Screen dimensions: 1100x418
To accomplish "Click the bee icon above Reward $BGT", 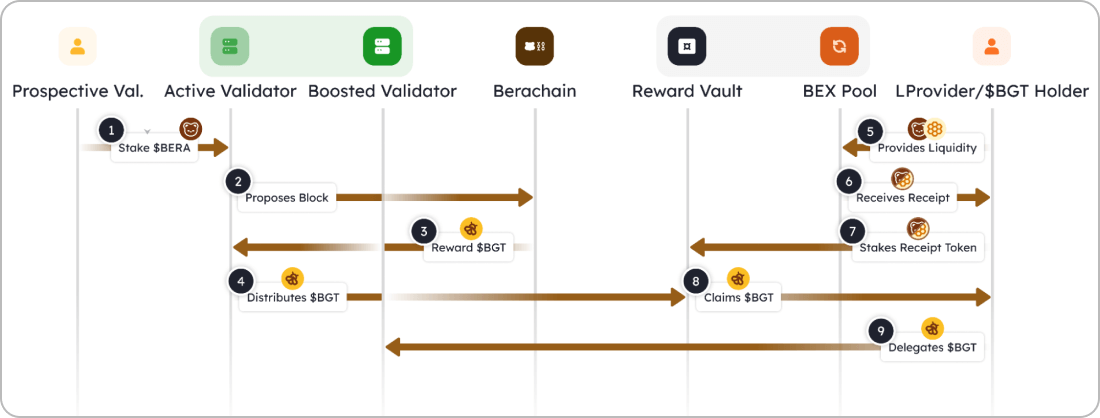I will tap(471, 228).
